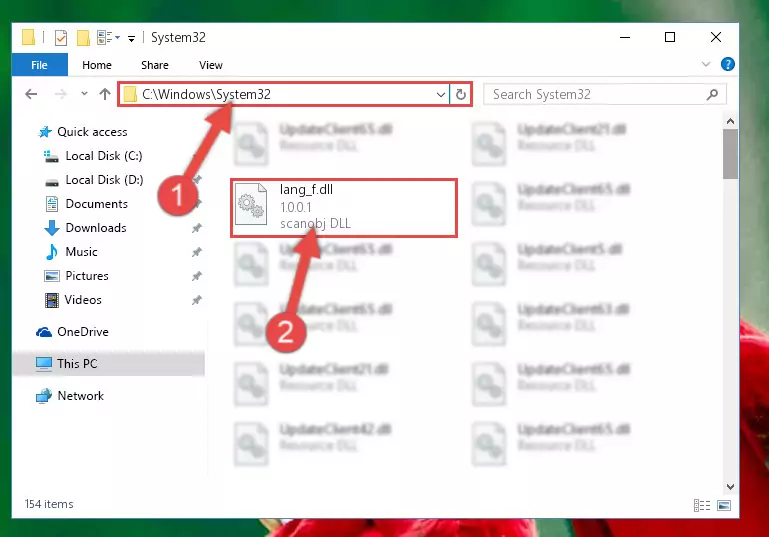This screenshot has height=537, width=769.
Task: Click the pin icon beside Videos
Action: click(x=197, y=300)
